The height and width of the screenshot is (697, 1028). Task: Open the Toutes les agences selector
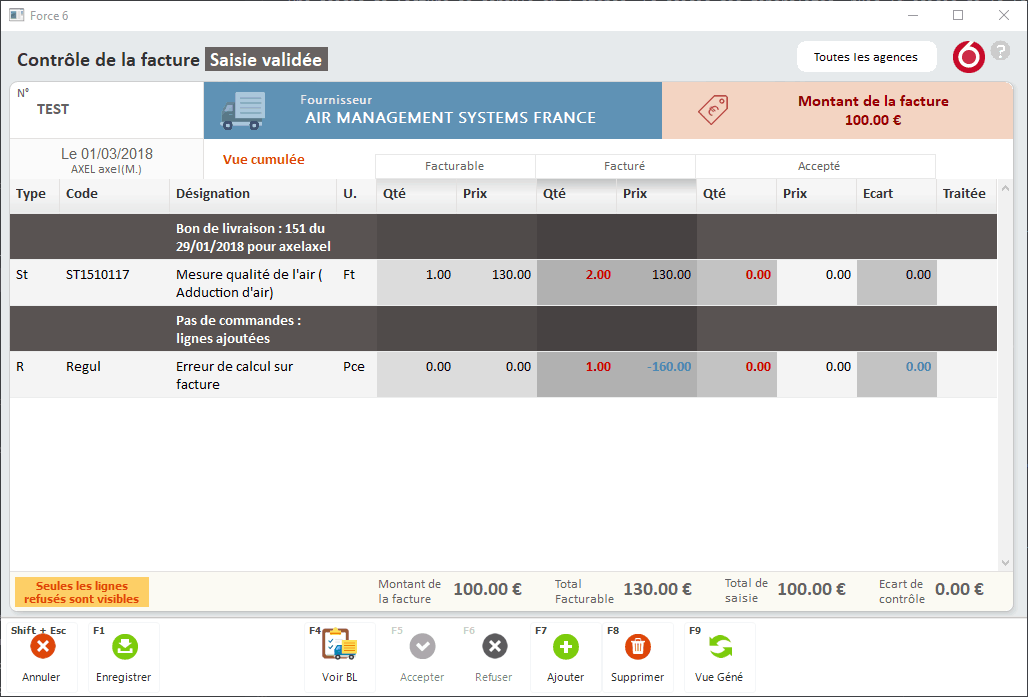click(865, 57)
